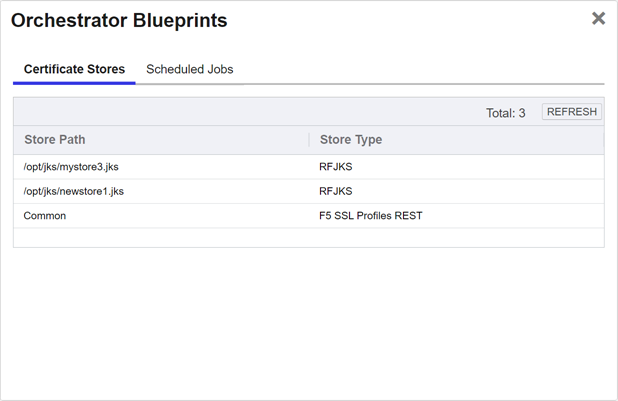Click RFJKS type in the newstore1.jks row
Screen dimensions: 618x401
336,191
